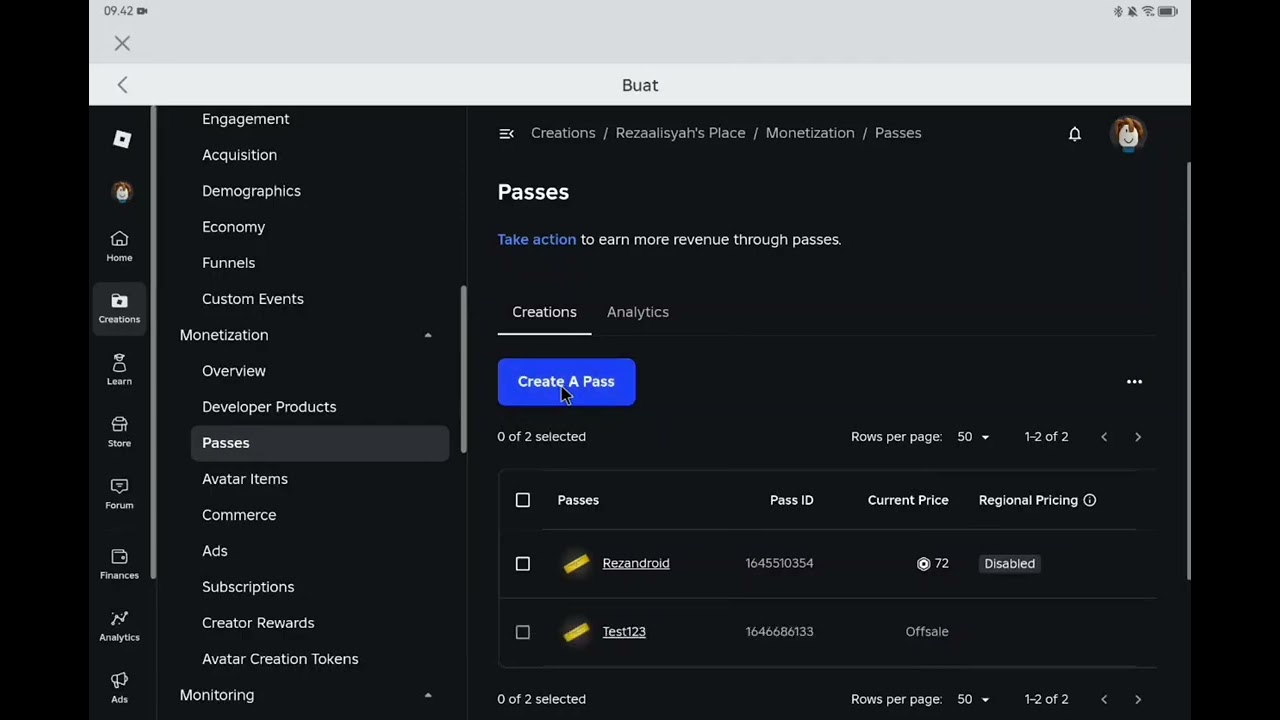This screenshot has height=720, width=1280.
Task: Click the Roblox logo icon in sidebar
Action: (x=122, y=139)
